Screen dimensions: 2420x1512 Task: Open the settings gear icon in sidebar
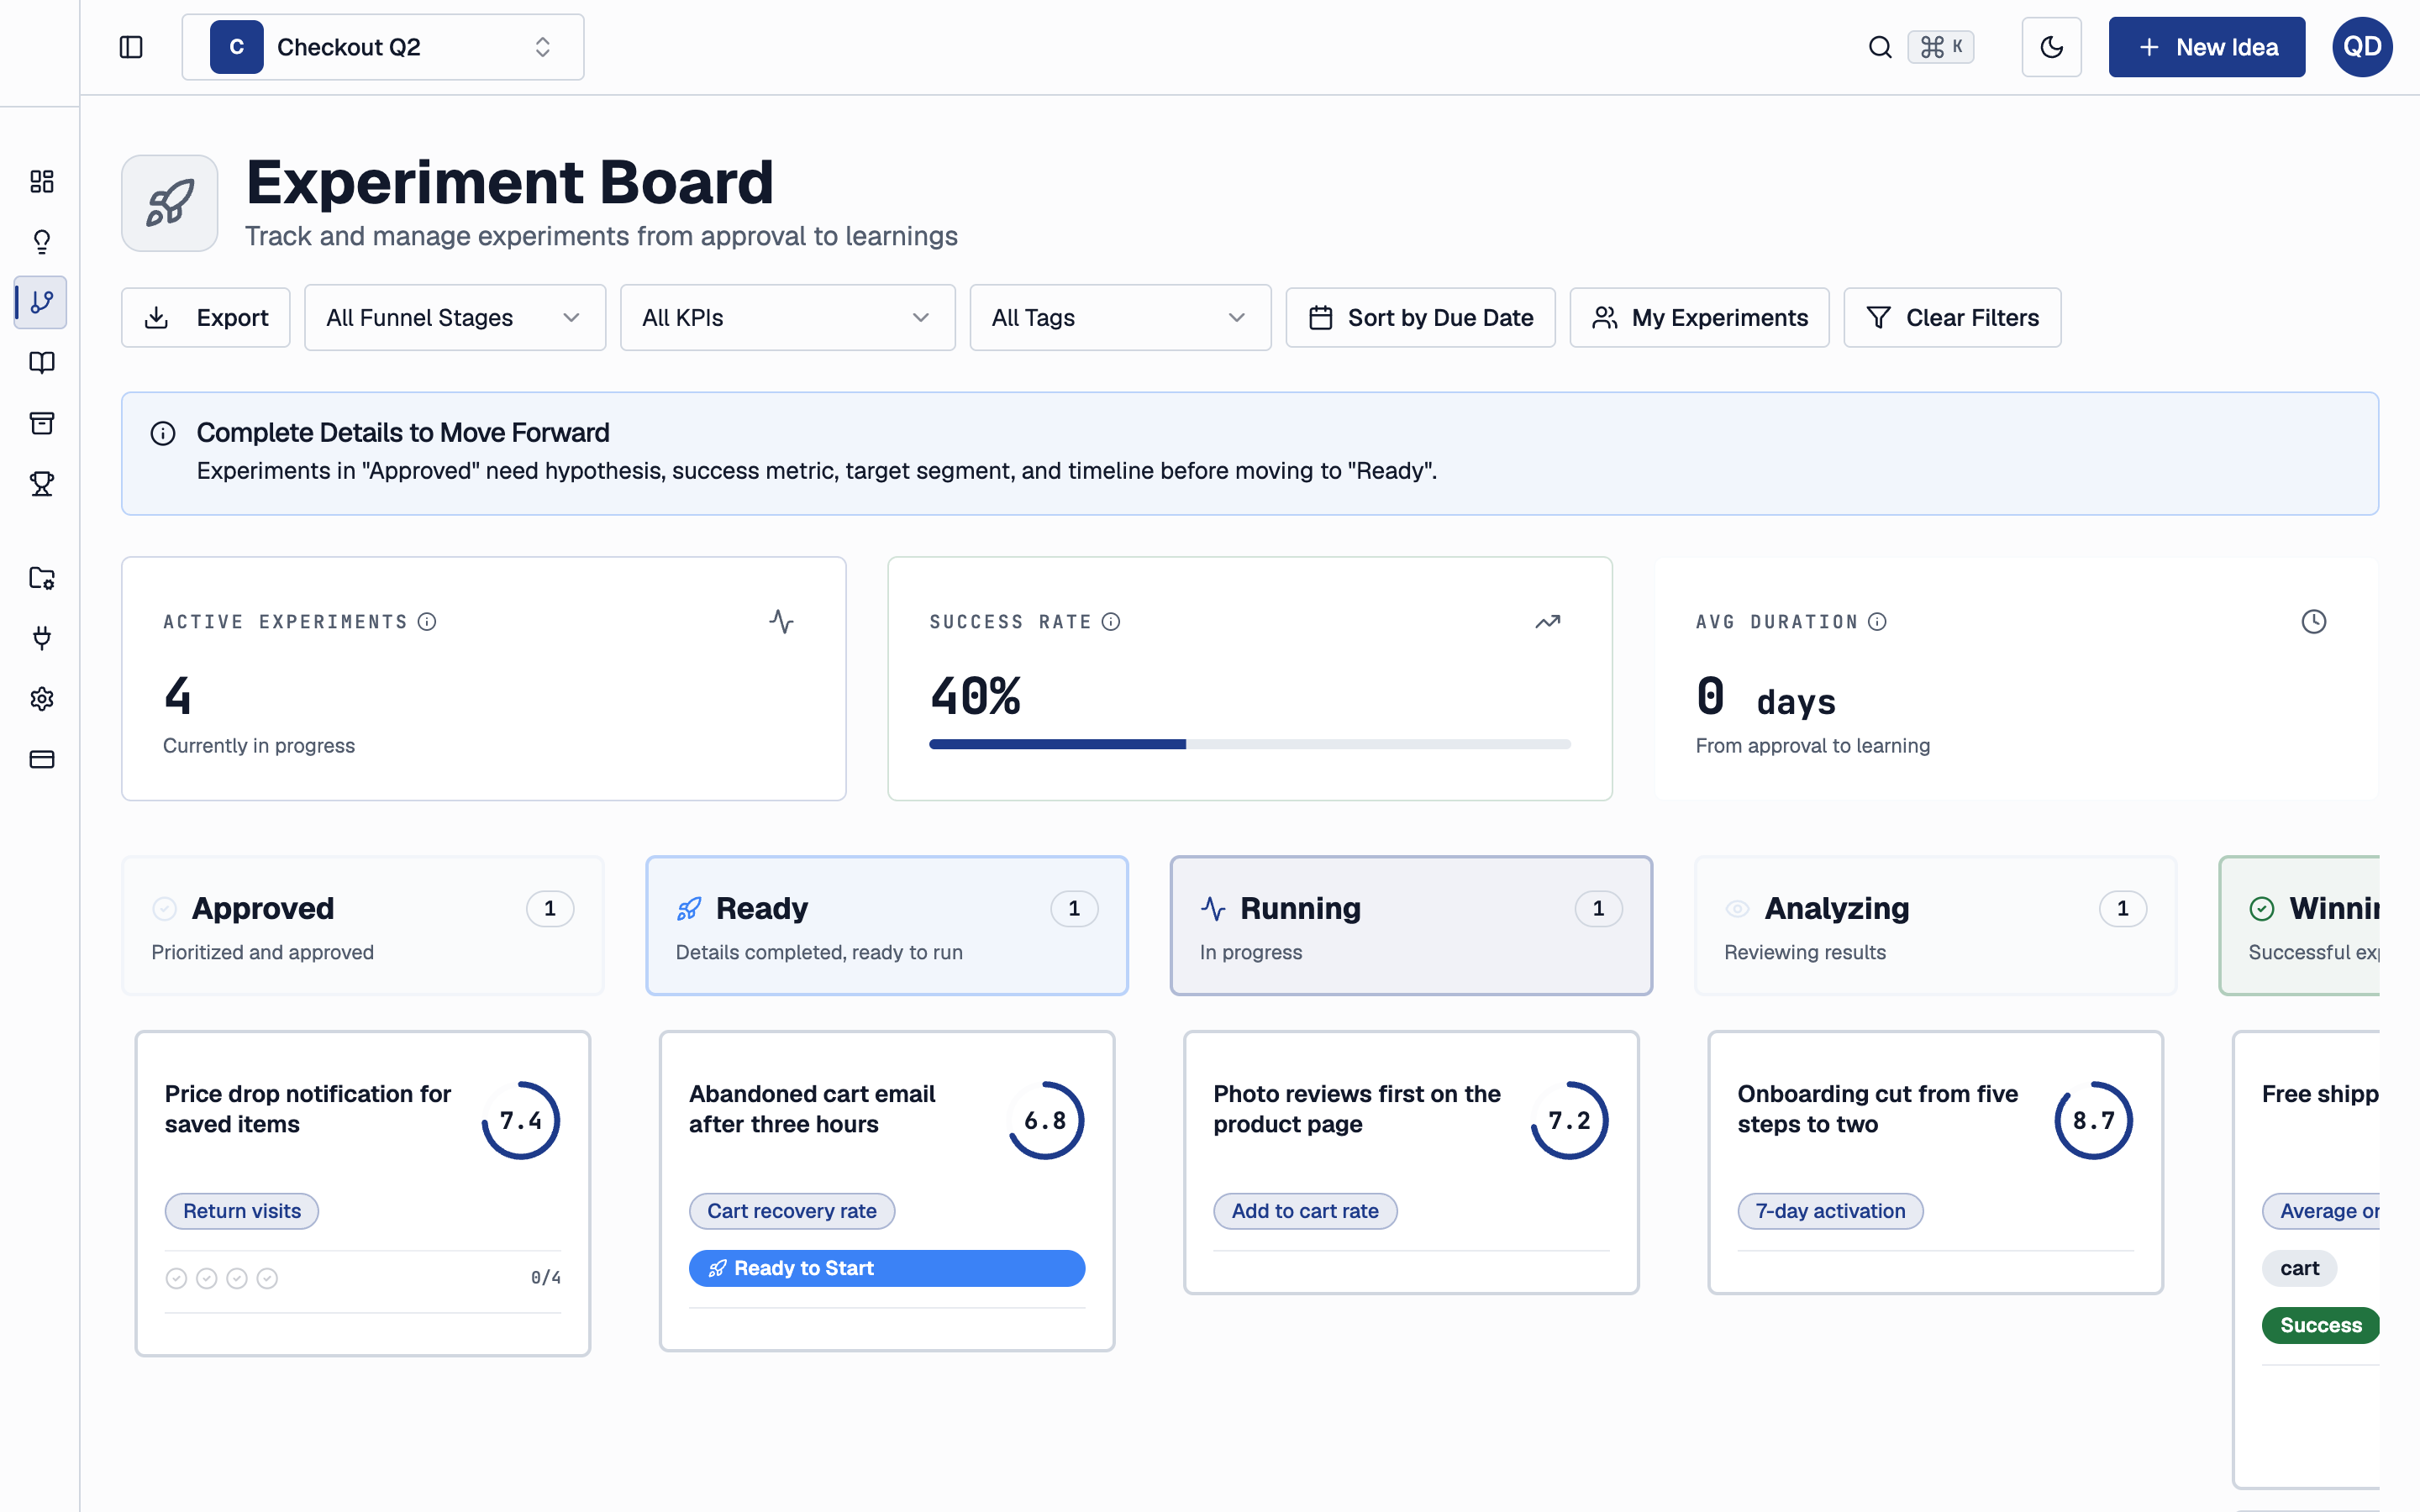tap(42, 699)
